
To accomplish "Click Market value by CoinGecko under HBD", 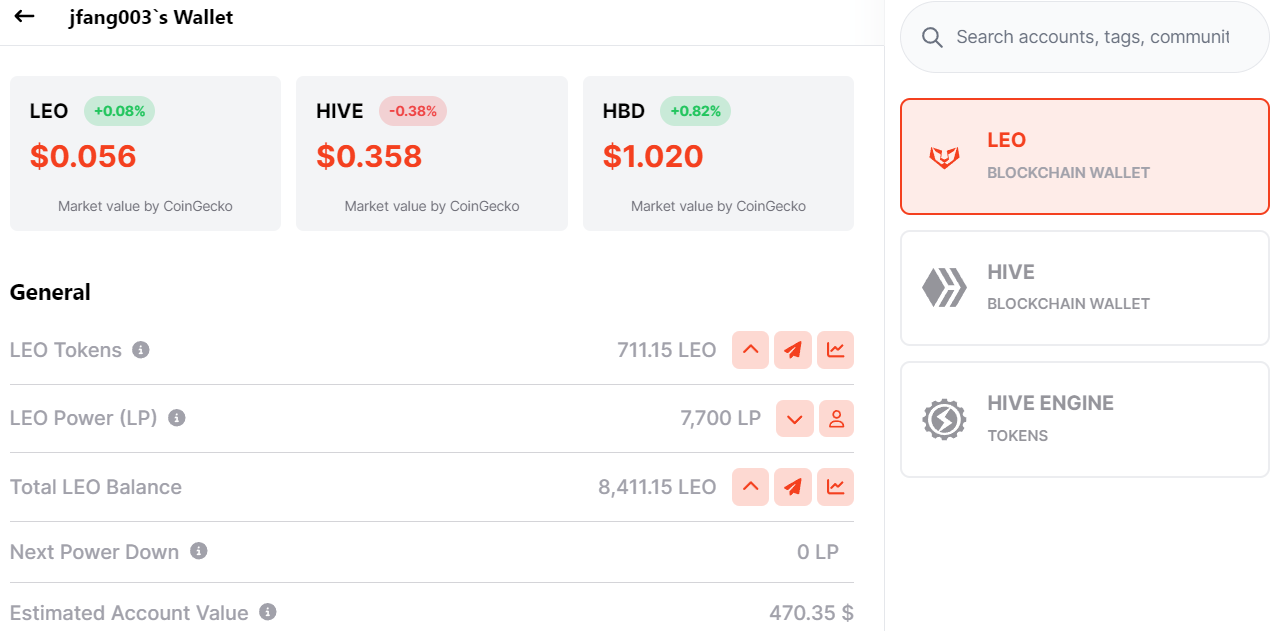I will click(718, 206).
